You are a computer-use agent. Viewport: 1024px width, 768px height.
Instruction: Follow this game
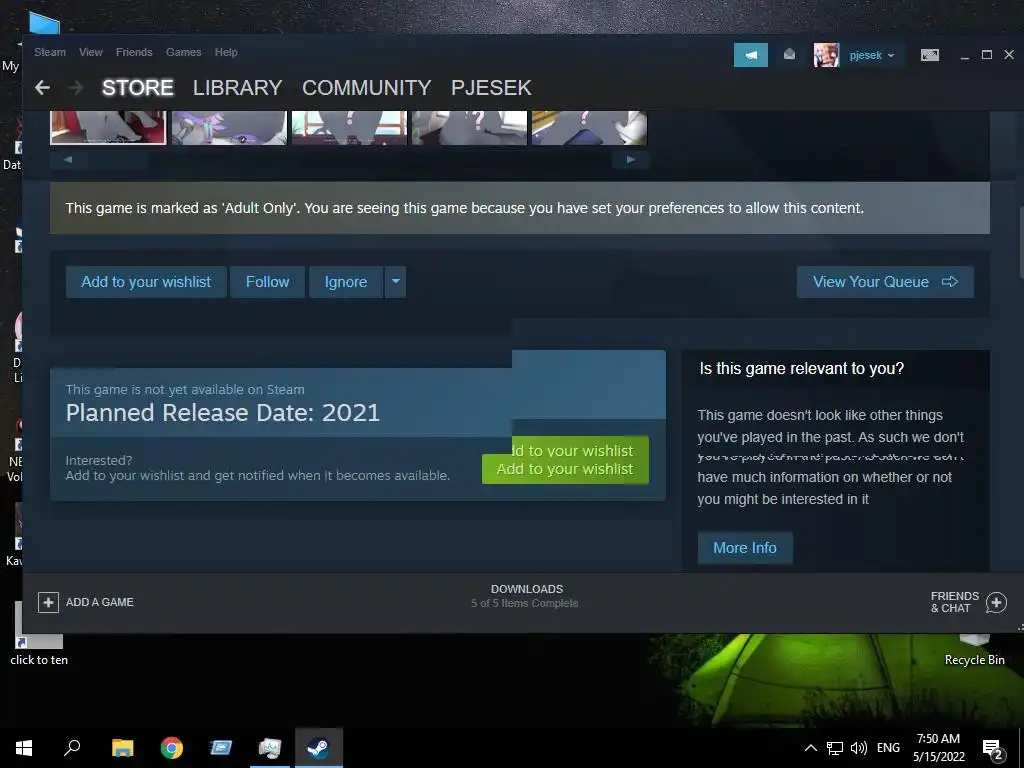(x=267, y=281)
